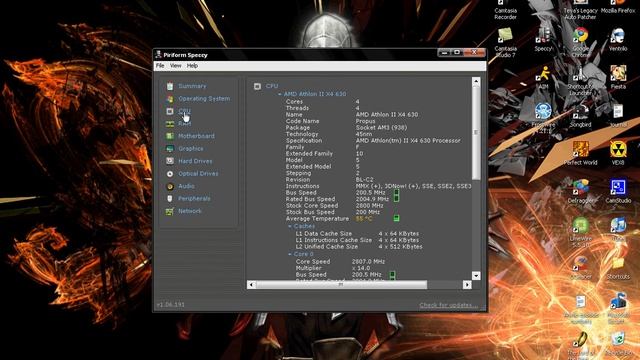Open the Summary section icon in Speccy sidebar
This screenshot has height=360, width=640.
pyautogui.click(x=170, y=86)
